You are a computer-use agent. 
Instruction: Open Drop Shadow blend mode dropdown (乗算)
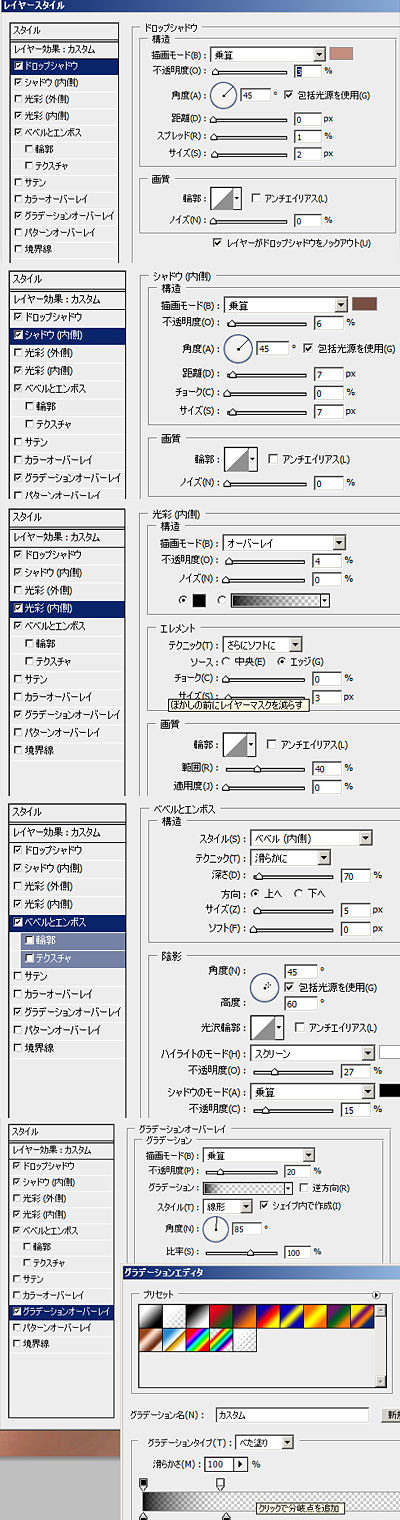point(269,54)
